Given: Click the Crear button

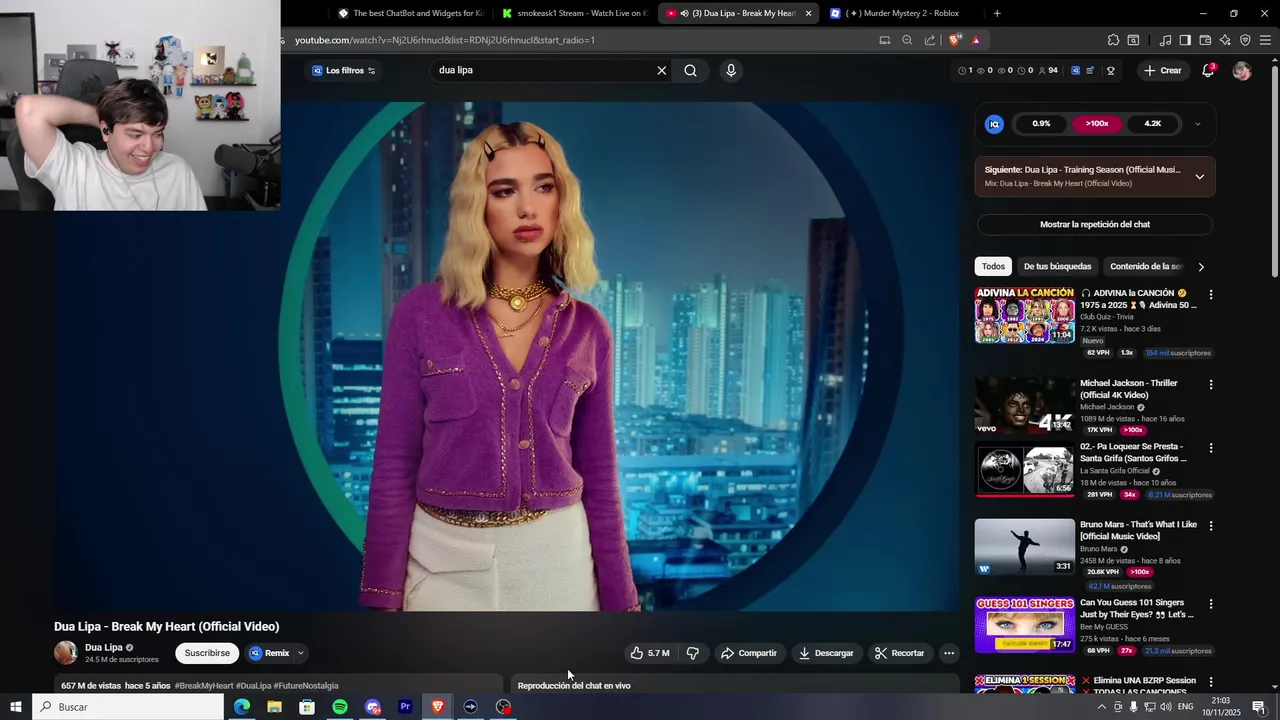Looking at the screenshot, I should (1163, 71).
